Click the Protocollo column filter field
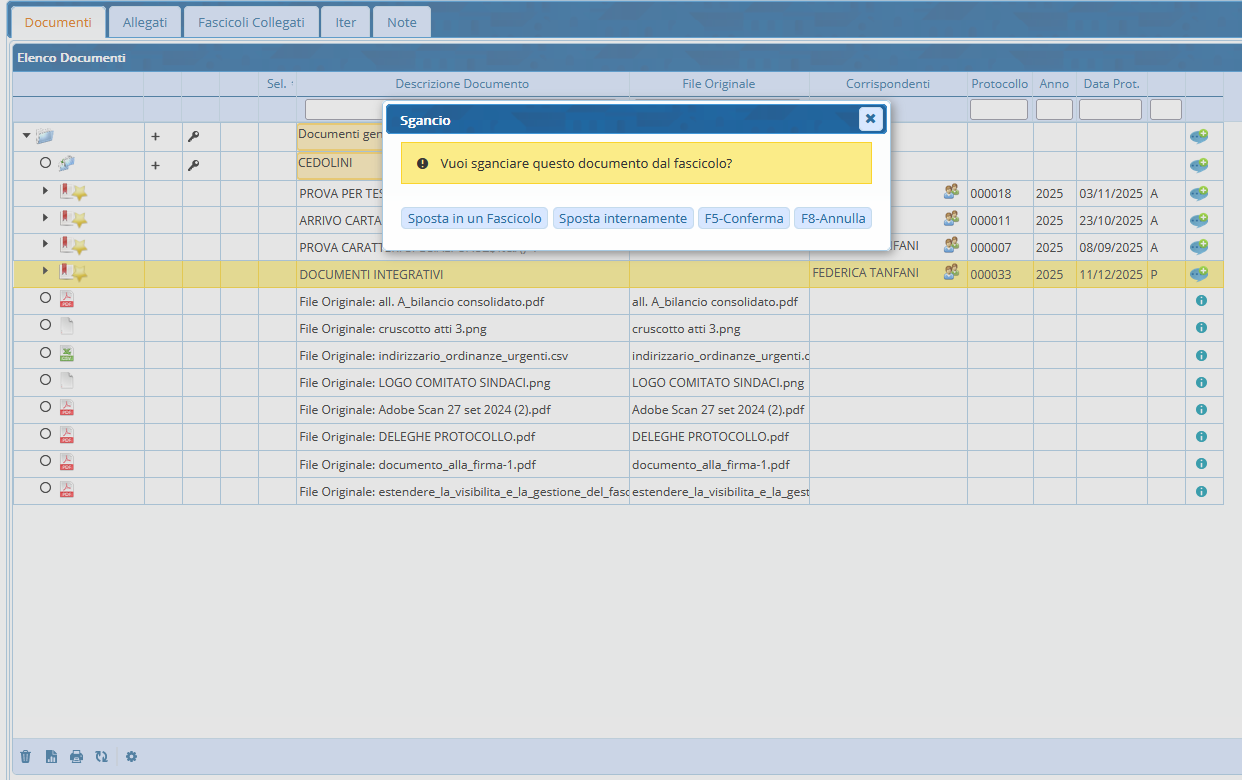The image size is (1242, 780). click(x=998, y=110)
